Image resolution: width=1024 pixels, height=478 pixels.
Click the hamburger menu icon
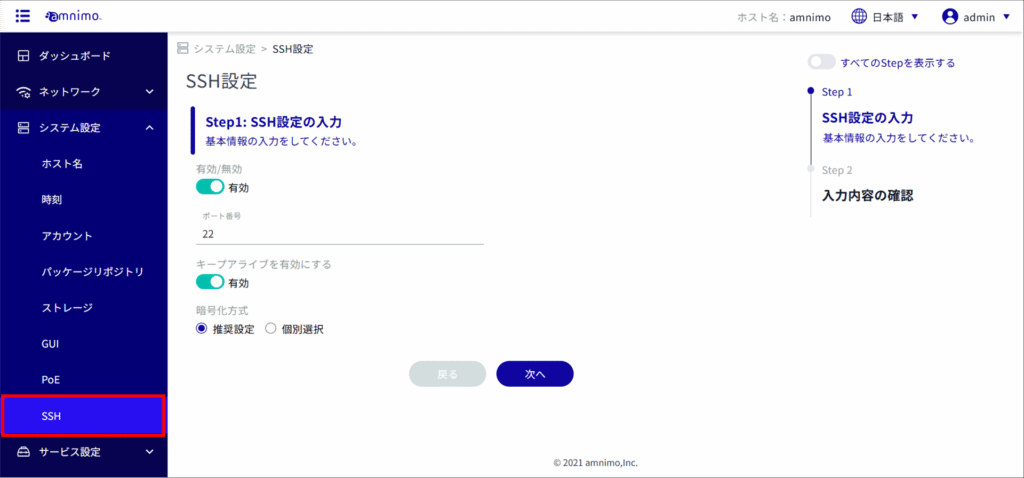point(23,17)
